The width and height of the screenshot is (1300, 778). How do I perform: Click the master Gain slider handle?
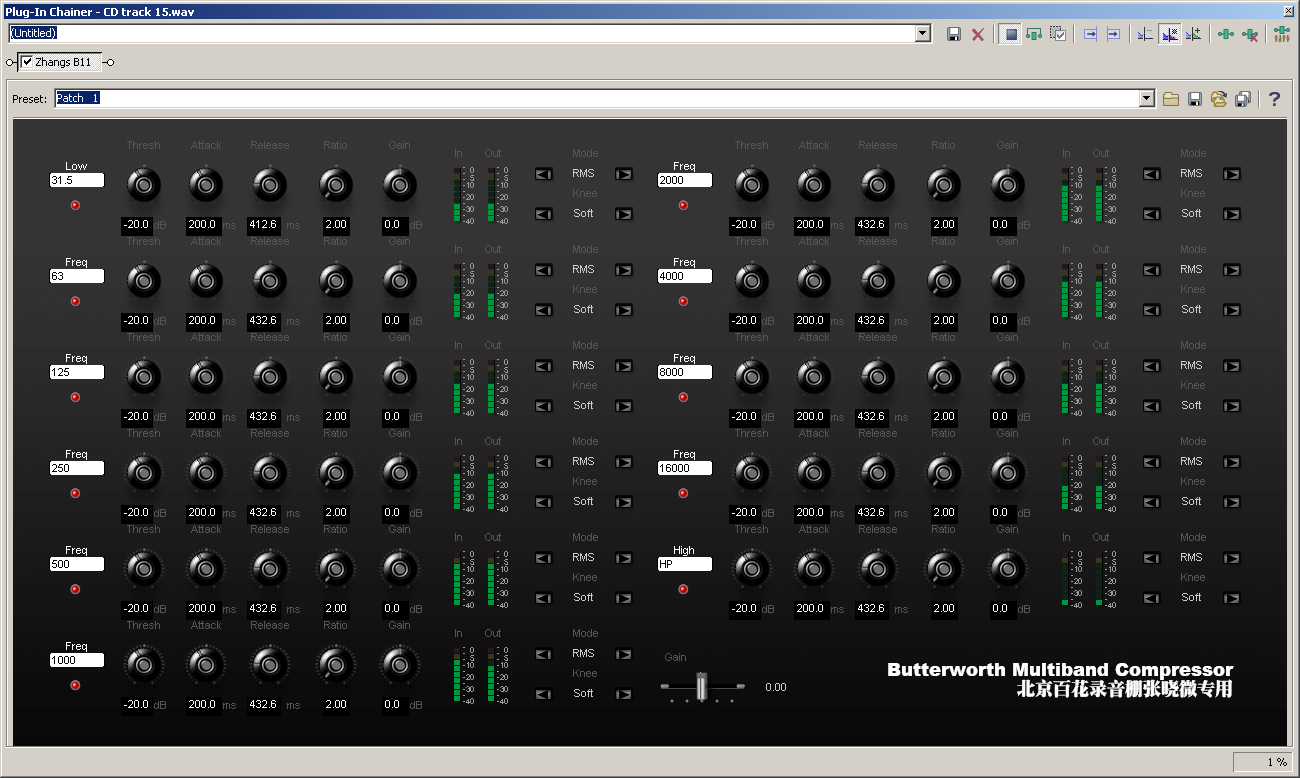click(x=702, y=686)
